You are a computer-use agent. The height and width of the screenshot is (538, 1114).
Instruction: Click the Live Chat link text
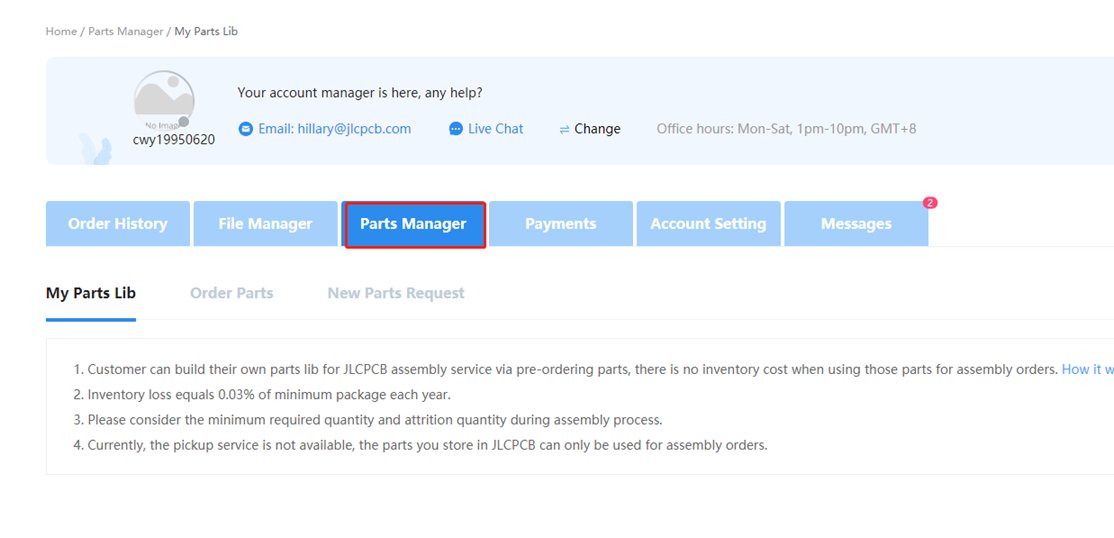(x=496, y=129)
